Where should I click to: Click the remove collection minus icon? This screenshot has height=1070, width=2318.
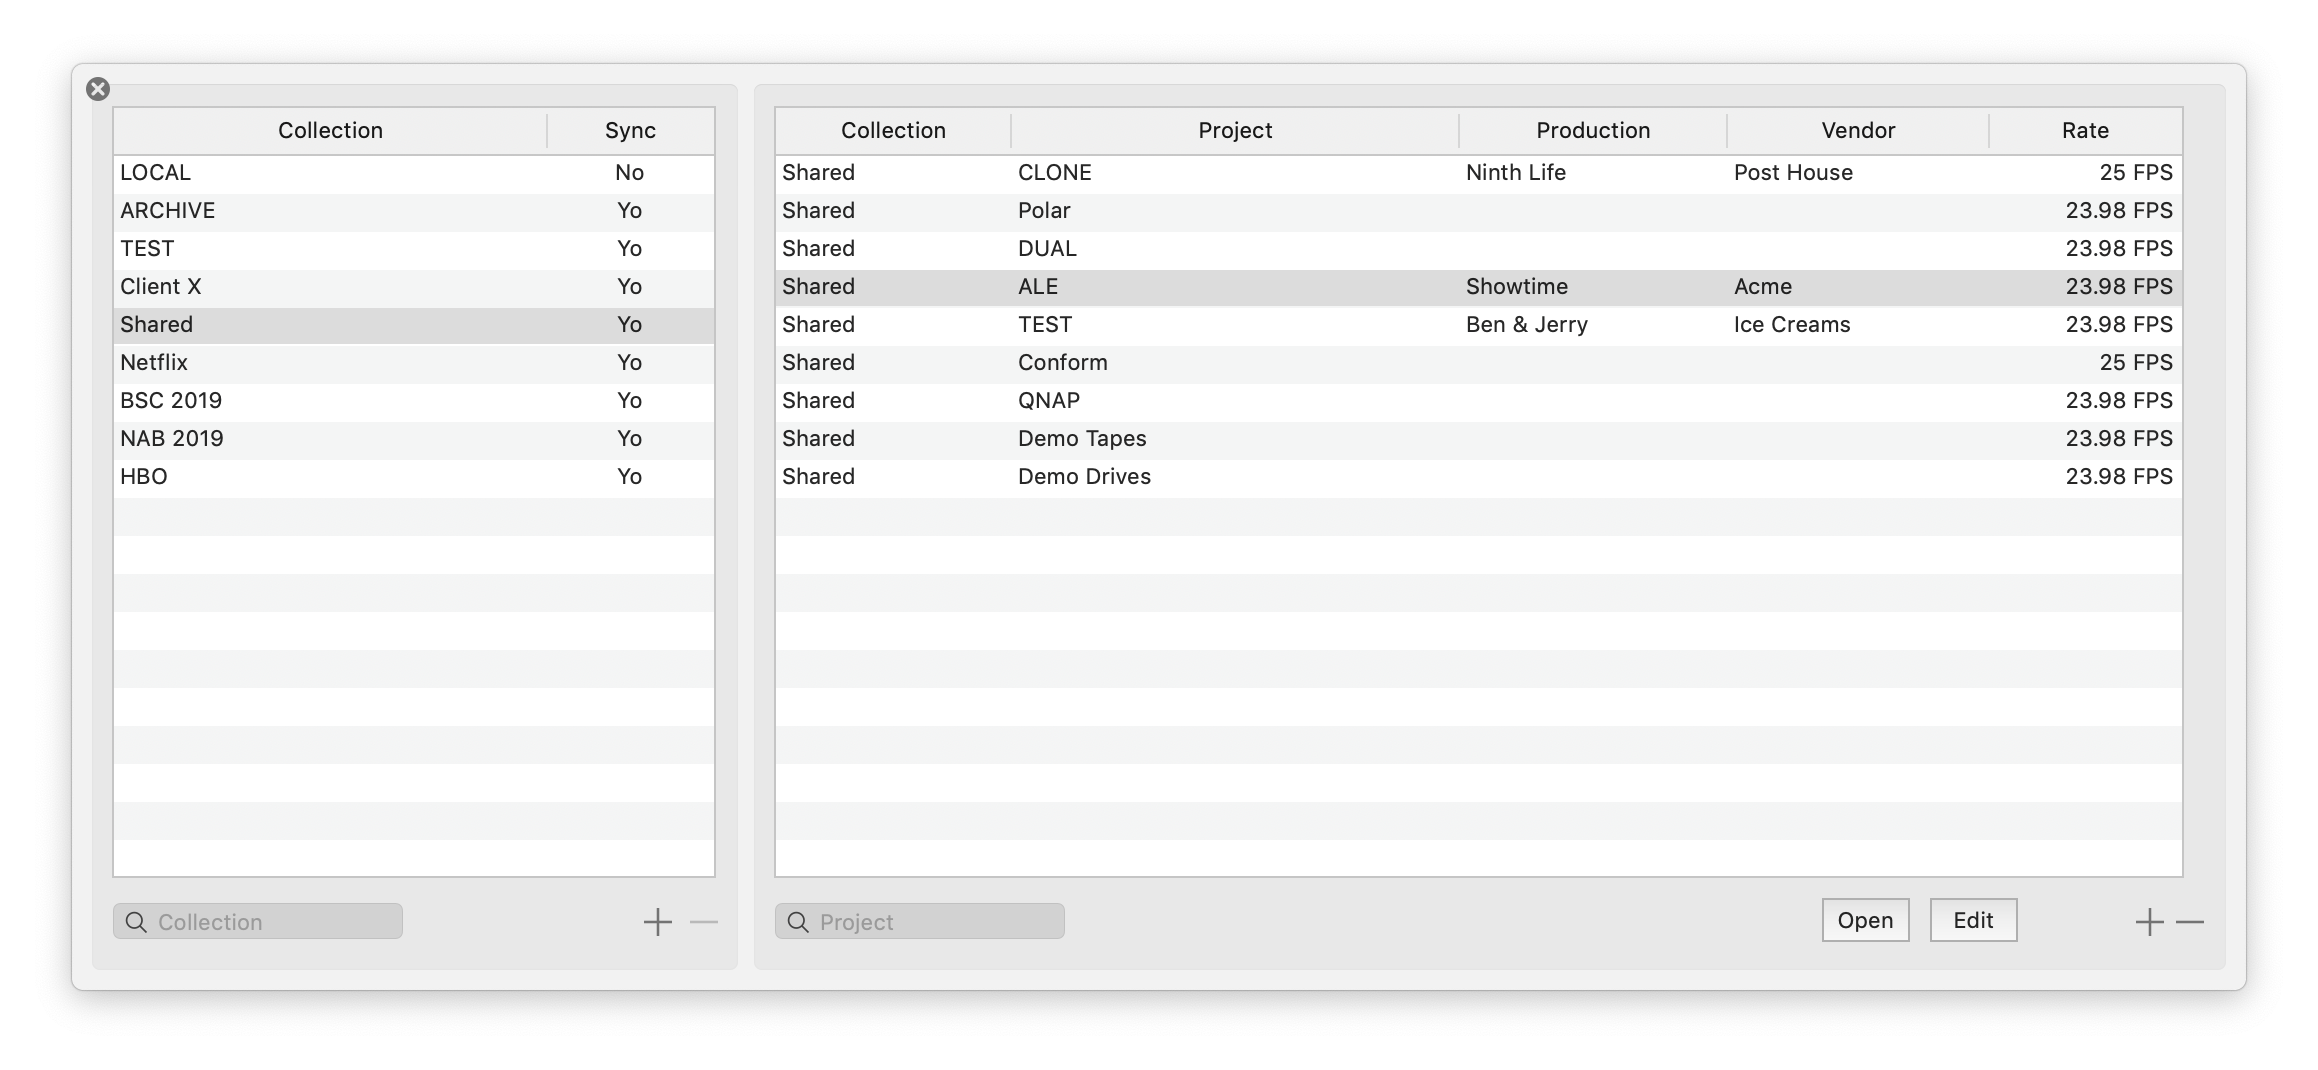point(704,921)
